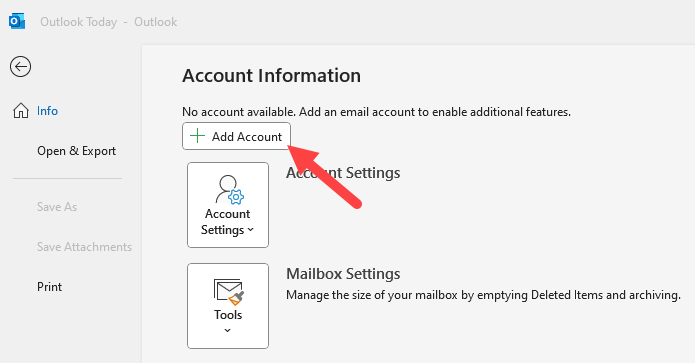The height and width of the screenshot is (363, 695).
Task: Click the back arrow circle icon
Action: pos(20,67)
